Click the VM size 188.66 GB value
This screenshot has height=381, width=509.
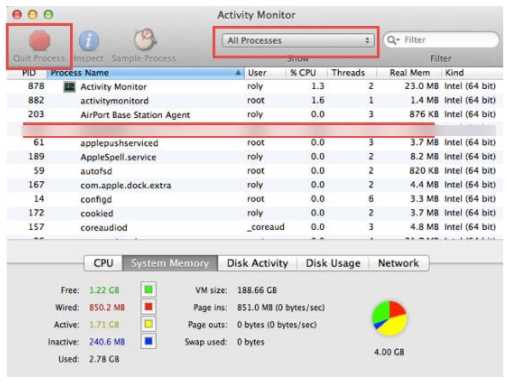pyautogui.click(x=257, y=290)
